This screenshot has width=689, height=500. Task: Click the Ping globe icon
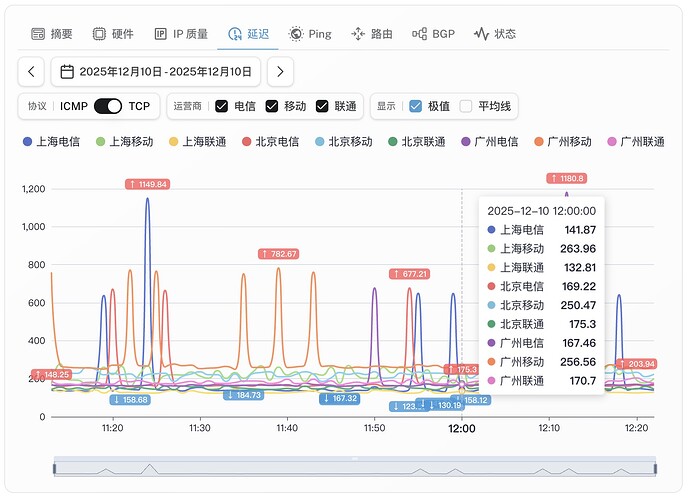pyautogui.click(x=296, y=34)
